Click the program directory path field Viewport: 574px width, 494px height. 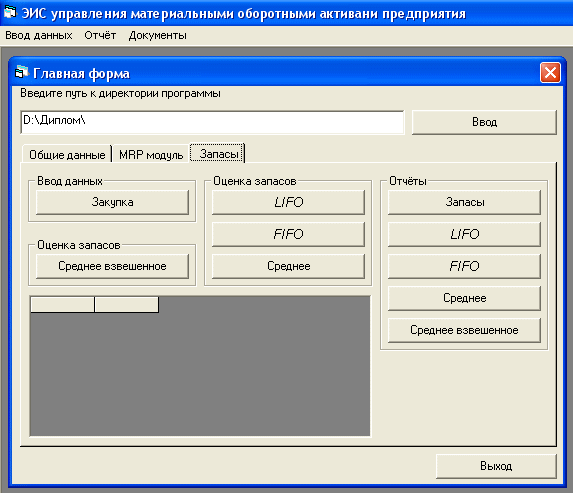point(213,122)
